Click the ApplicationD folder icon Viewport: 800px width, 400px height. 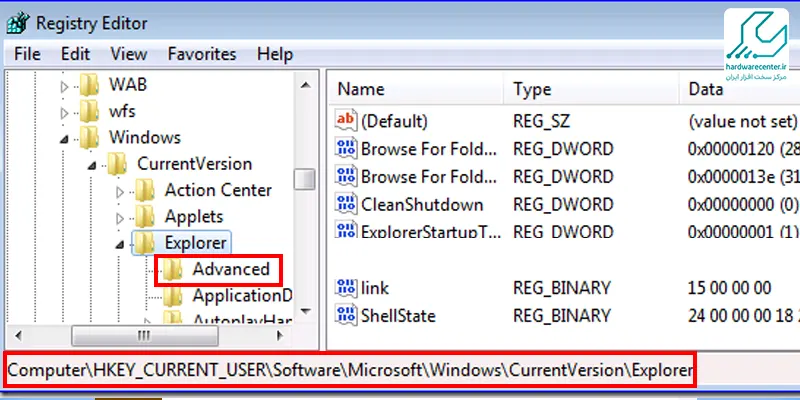tap(172, 296)
